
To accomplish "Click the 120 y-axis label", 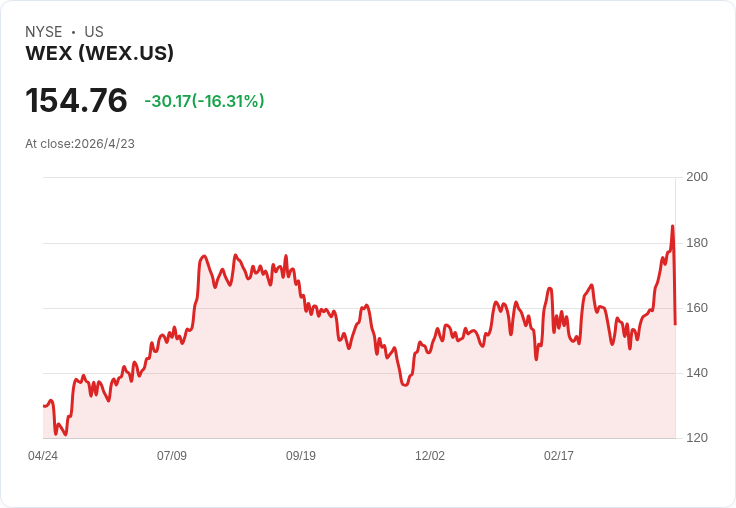I will (x=697, y=438).
